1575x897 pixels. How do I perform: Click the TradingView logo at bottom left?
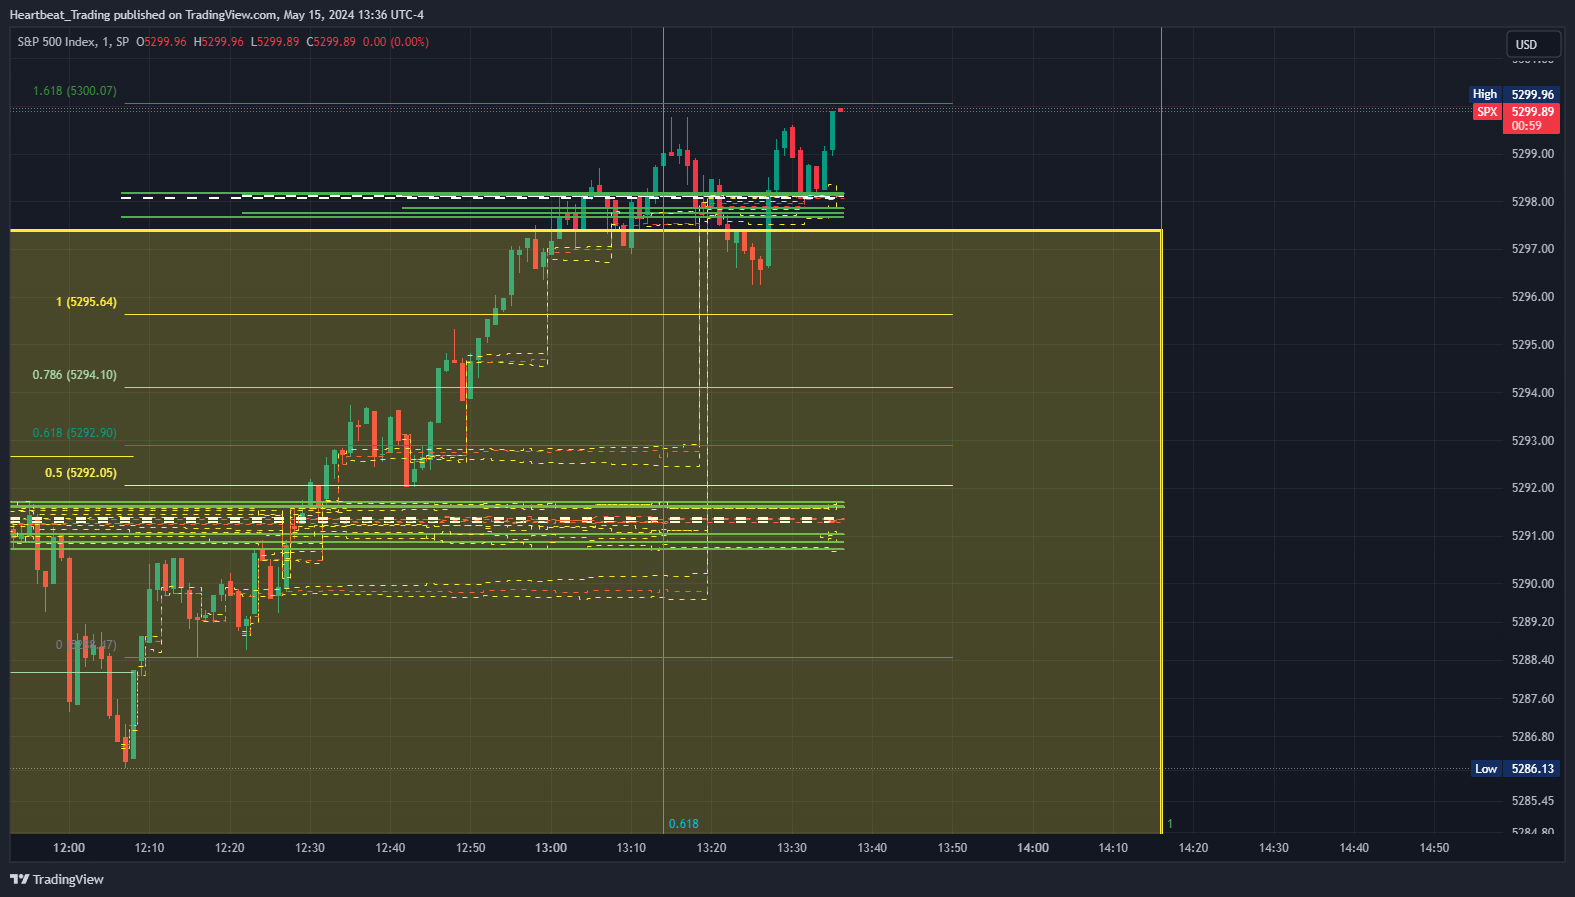pyautogui.click(x=57, y=879)
